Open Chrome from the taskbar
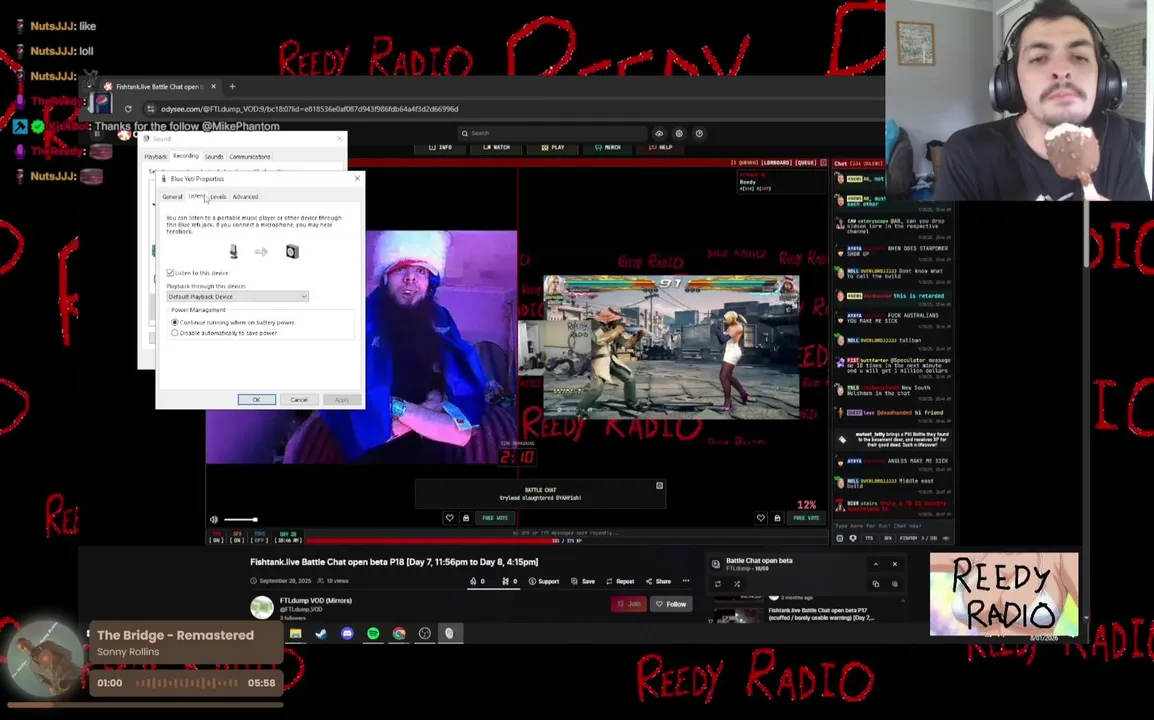 (x=399, y=633)
